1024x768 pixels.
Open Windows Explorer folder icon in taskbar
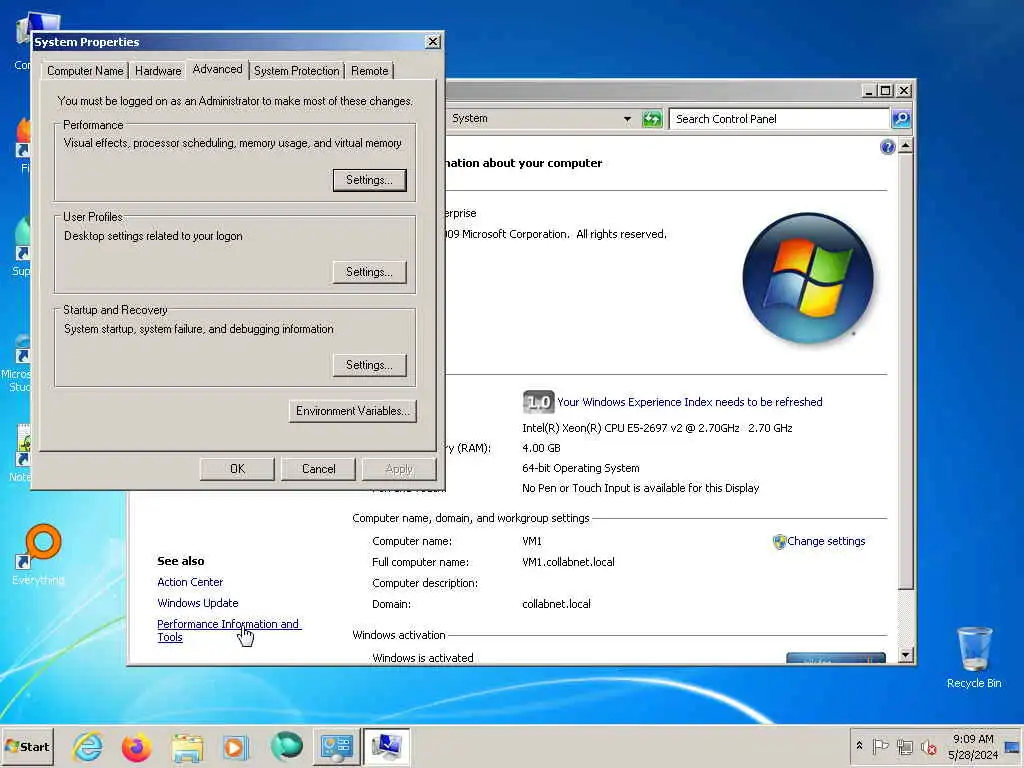point(187,747)
